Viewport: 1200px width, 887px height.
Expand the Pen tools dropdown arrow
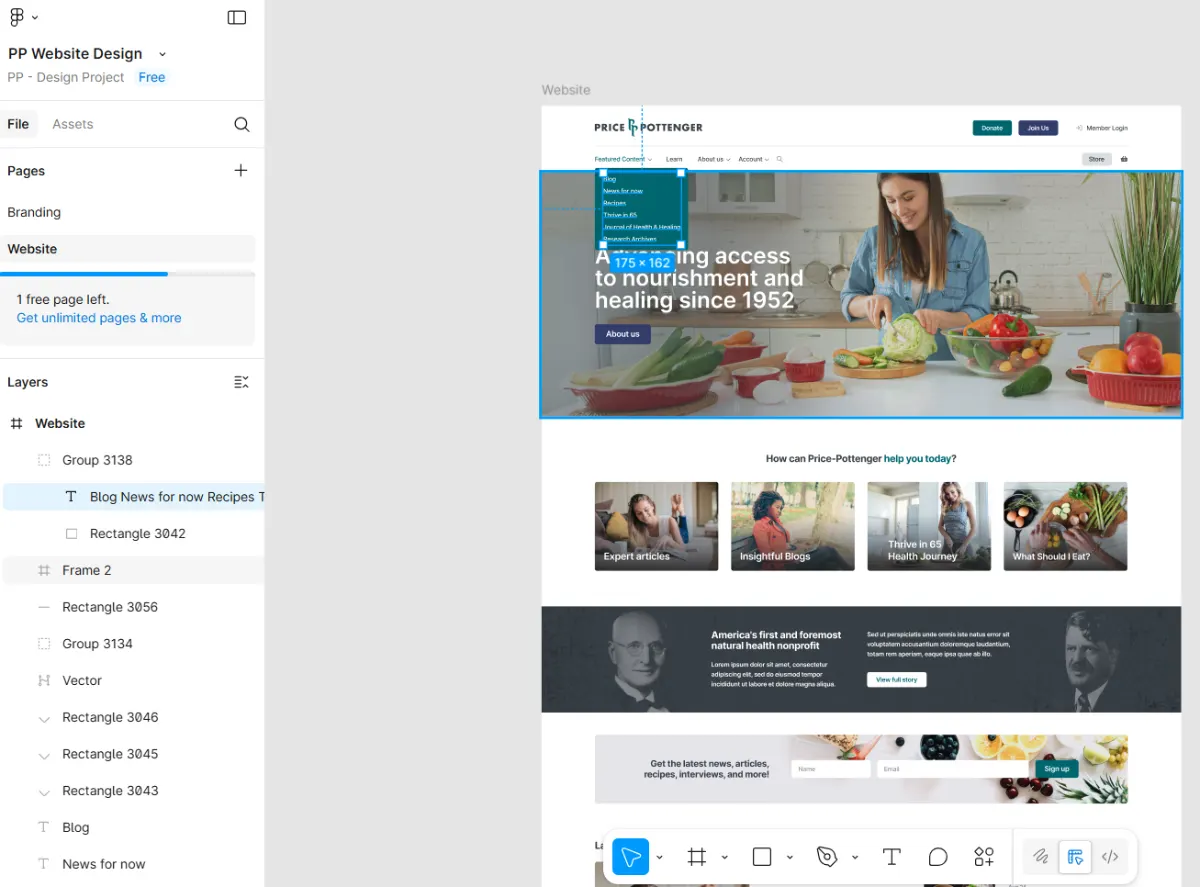pyautogui.click(x=855, y=857)
